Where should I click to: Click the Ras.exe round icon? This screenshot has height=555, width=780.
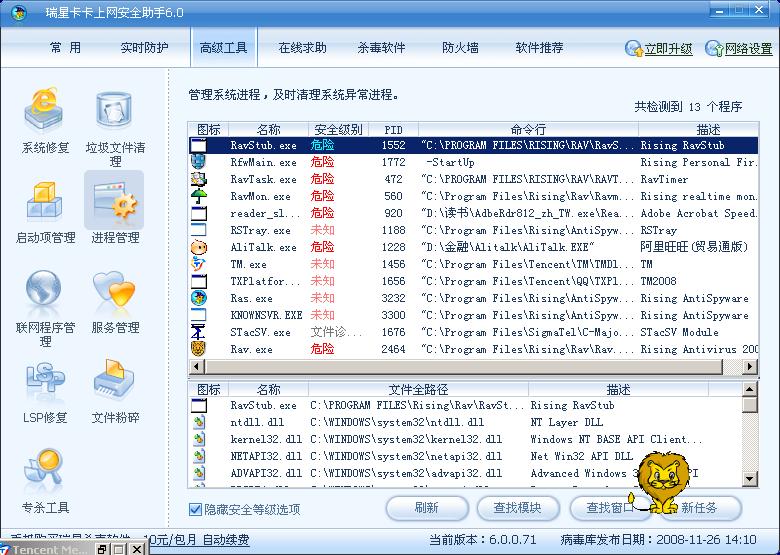[x=198, y=298]
